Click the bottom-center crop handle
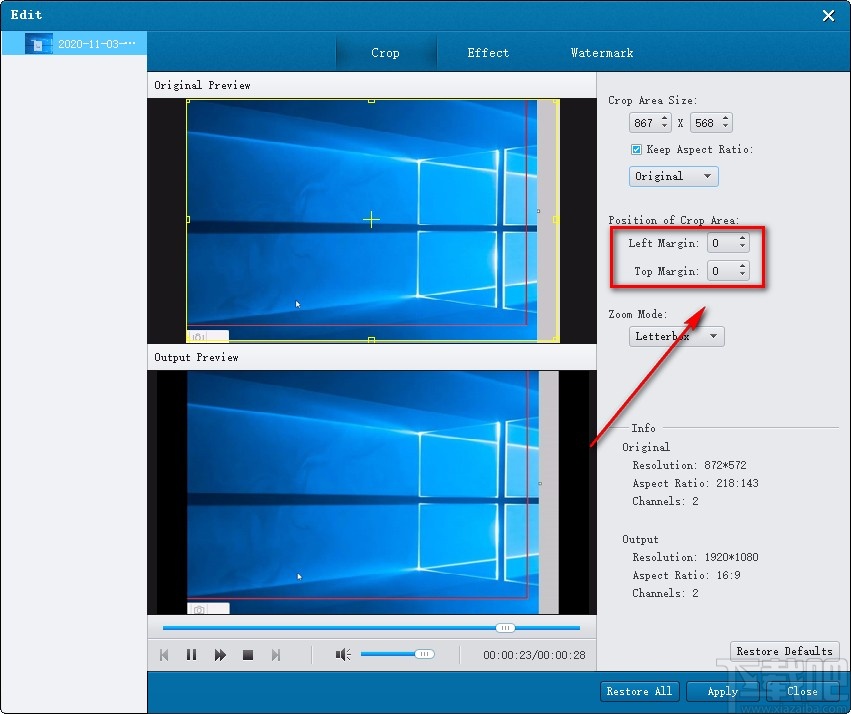The image size is (851, 714). (371, 340)
